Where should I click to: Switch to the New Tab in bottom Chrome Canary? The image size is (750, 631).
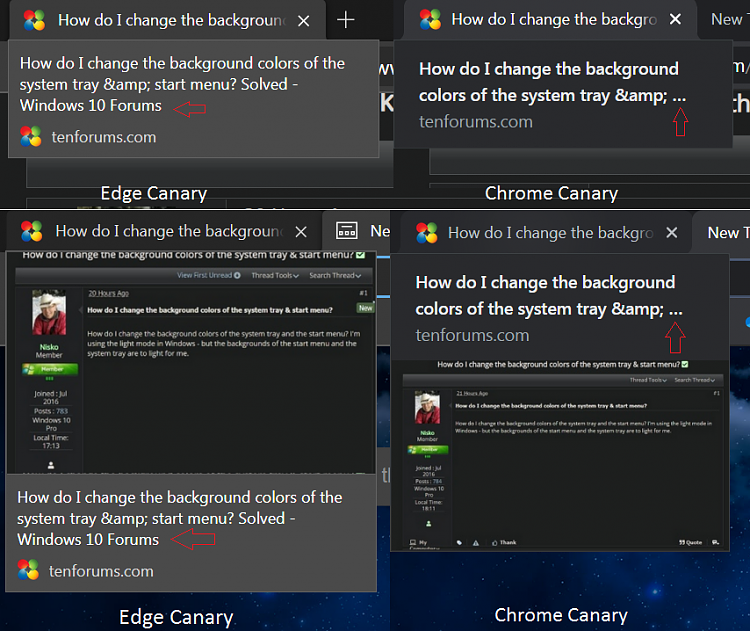(x=723, y=233)
